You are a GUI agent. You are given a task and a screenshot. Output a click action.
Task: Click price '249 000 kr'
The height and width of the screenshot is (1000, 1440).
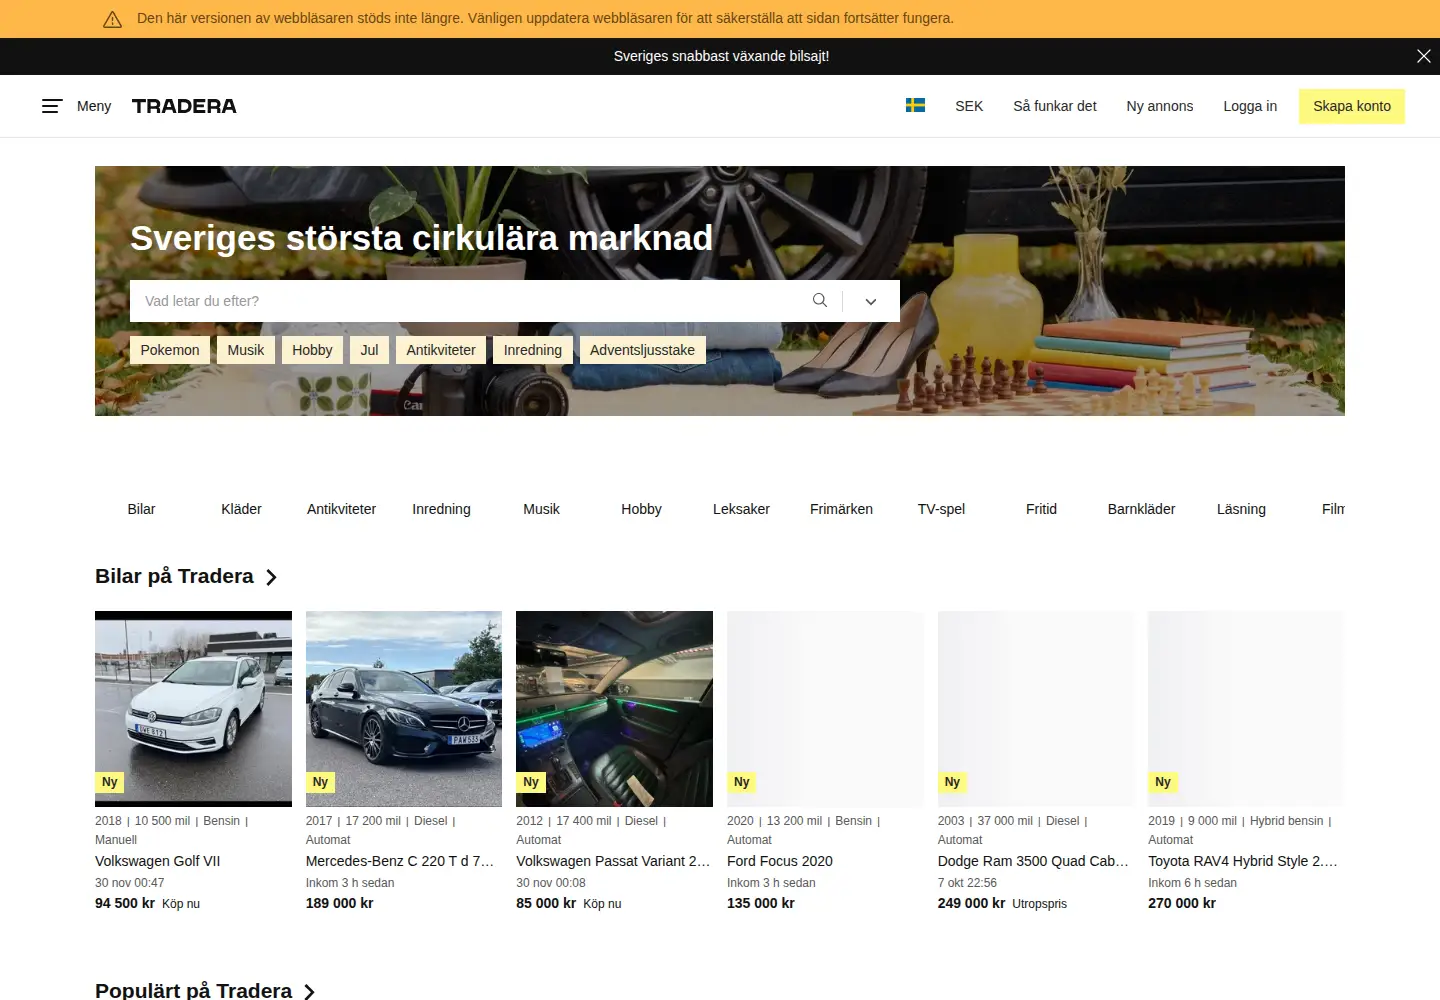pyautogui.click(x=971, y=903)
